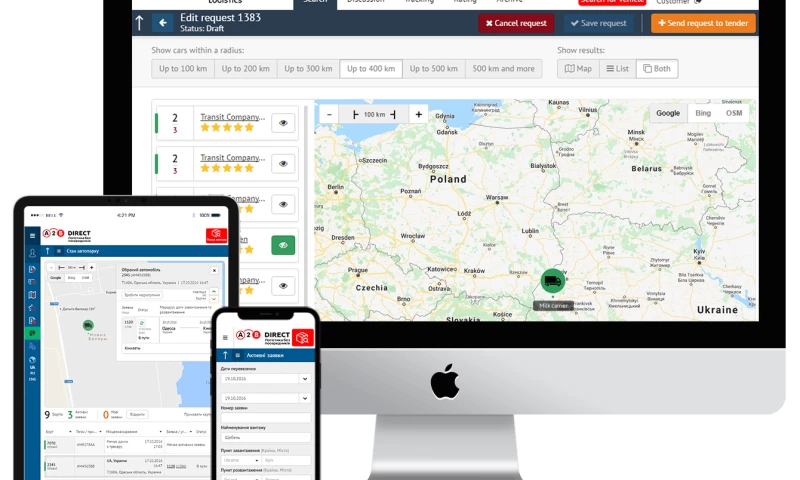Click the back arrow beside Edit request 1383
Screen dimensions: 800x480
click(x=163, y=23)
